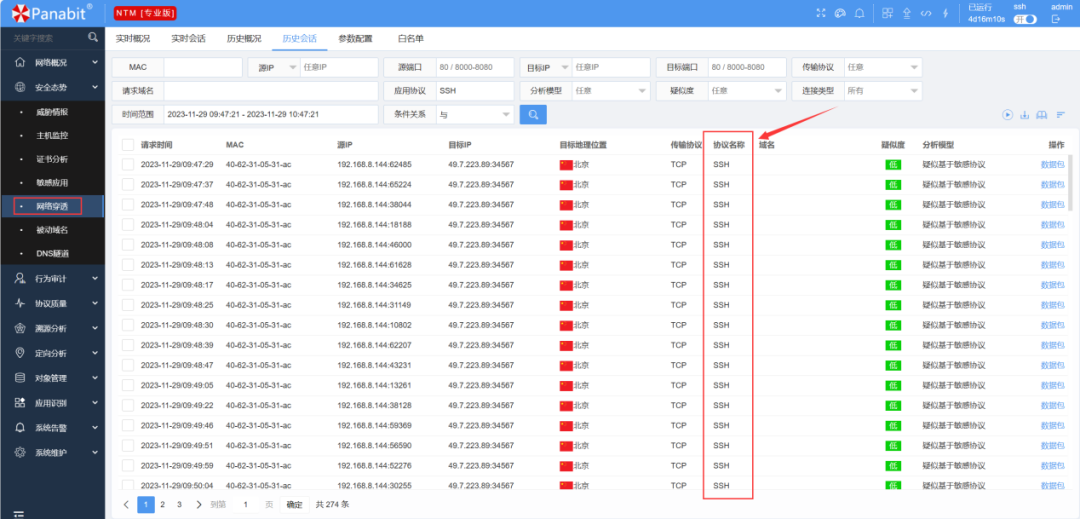Expand the 应用识别 sidebar menu
Image resolution: width=1080 pixels, height=519 pixels.
click(52, 403)
